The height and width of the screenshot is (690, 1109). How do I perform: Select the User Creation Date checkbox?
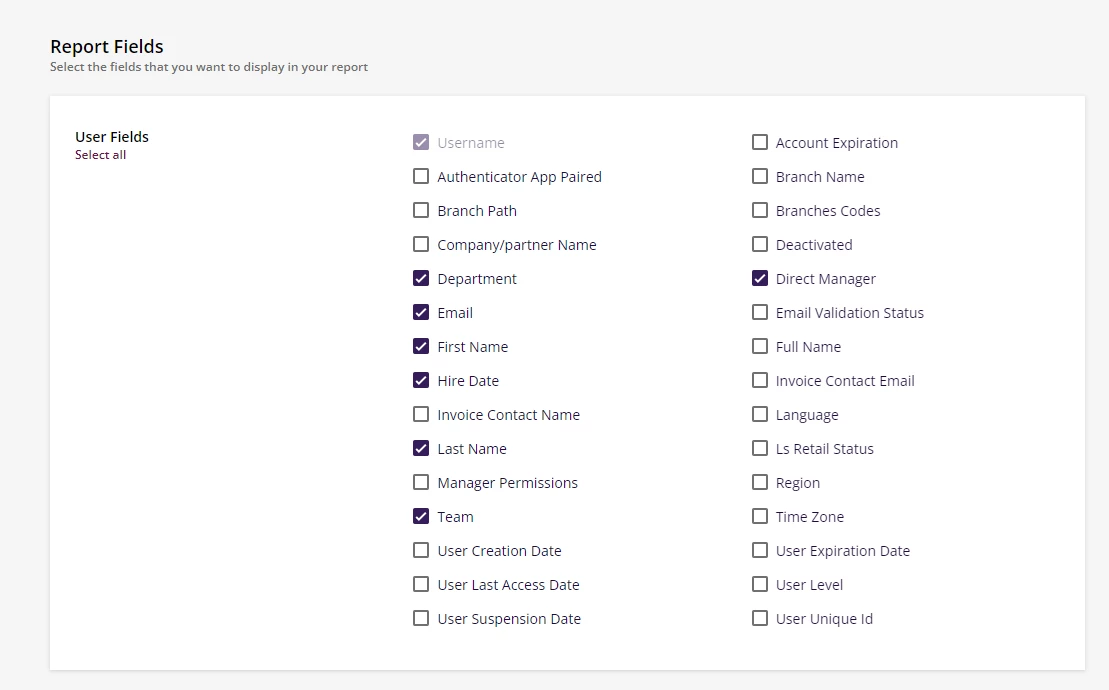pyautogui.click(x=421, y=551)
